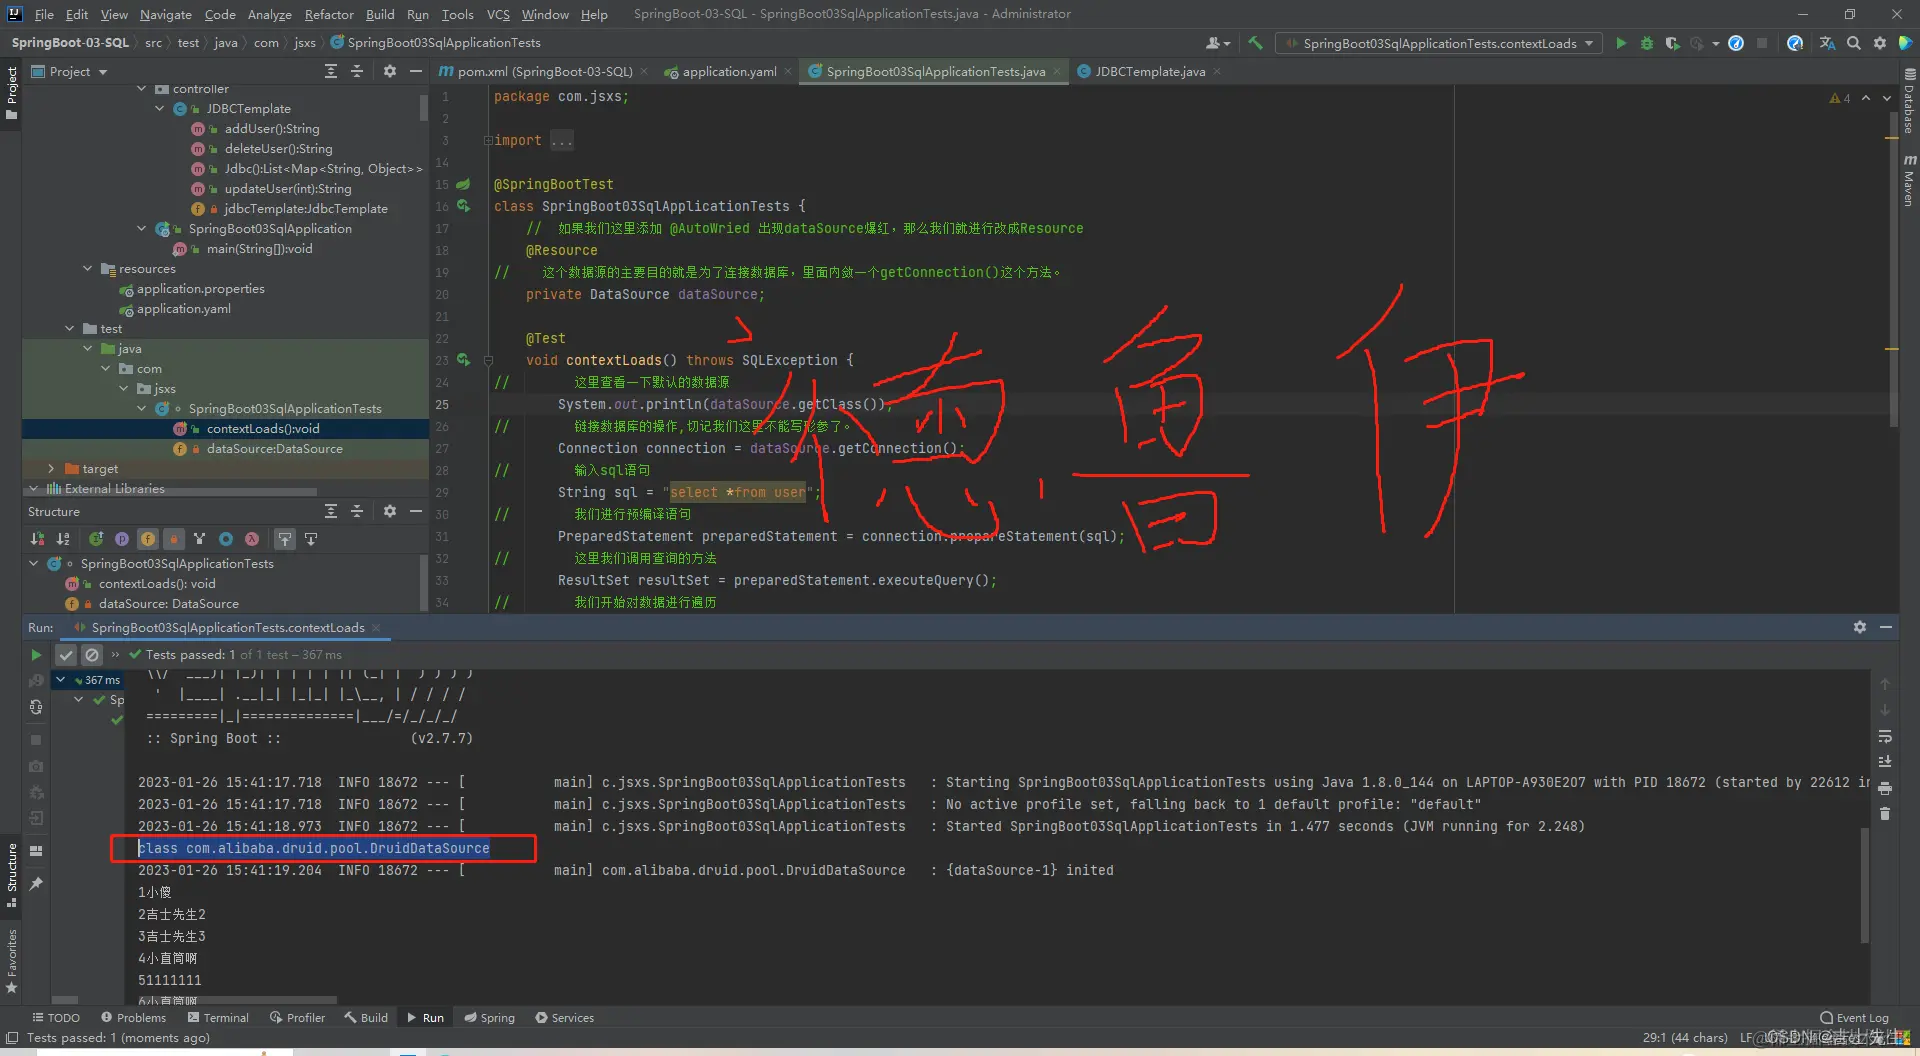Image resolution: width=1920 pixels, height=1056 pixels.
Task: Open Structure panel options gear
Action: click(x=390, y=511)
